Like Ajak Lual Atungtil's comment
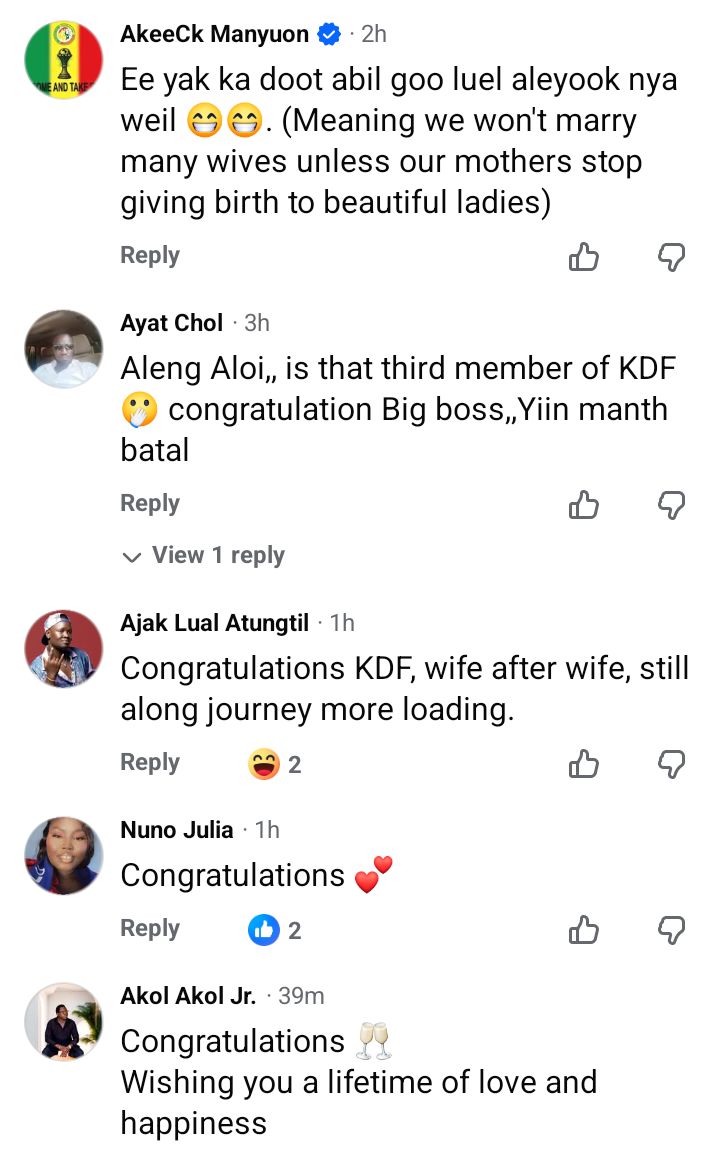This screenshot has width=720, height=1152. 584,765
